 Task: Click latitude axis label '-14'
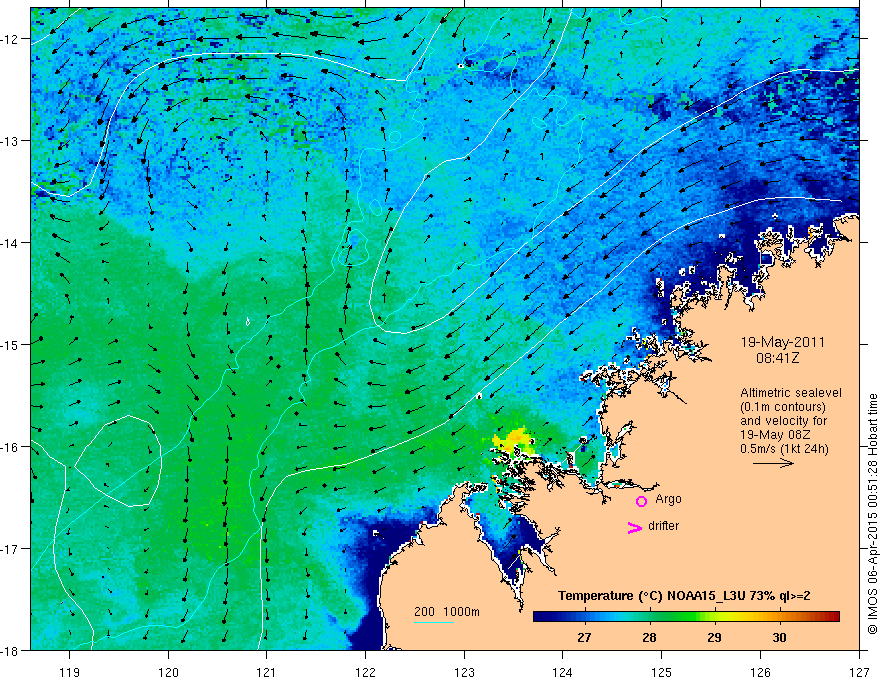11,243
